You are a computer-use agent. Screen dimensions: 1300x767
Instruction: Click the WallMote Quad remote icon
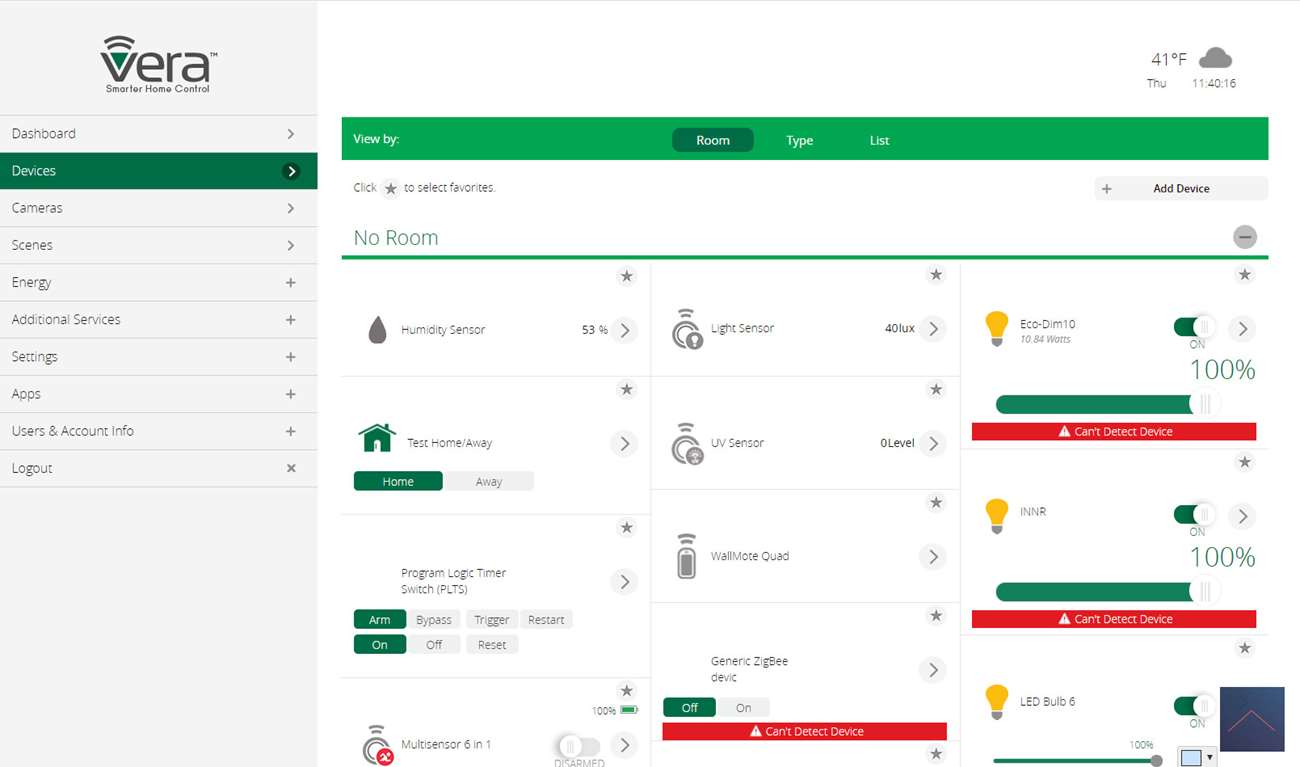pyautogui.click(x=686, y=556)
